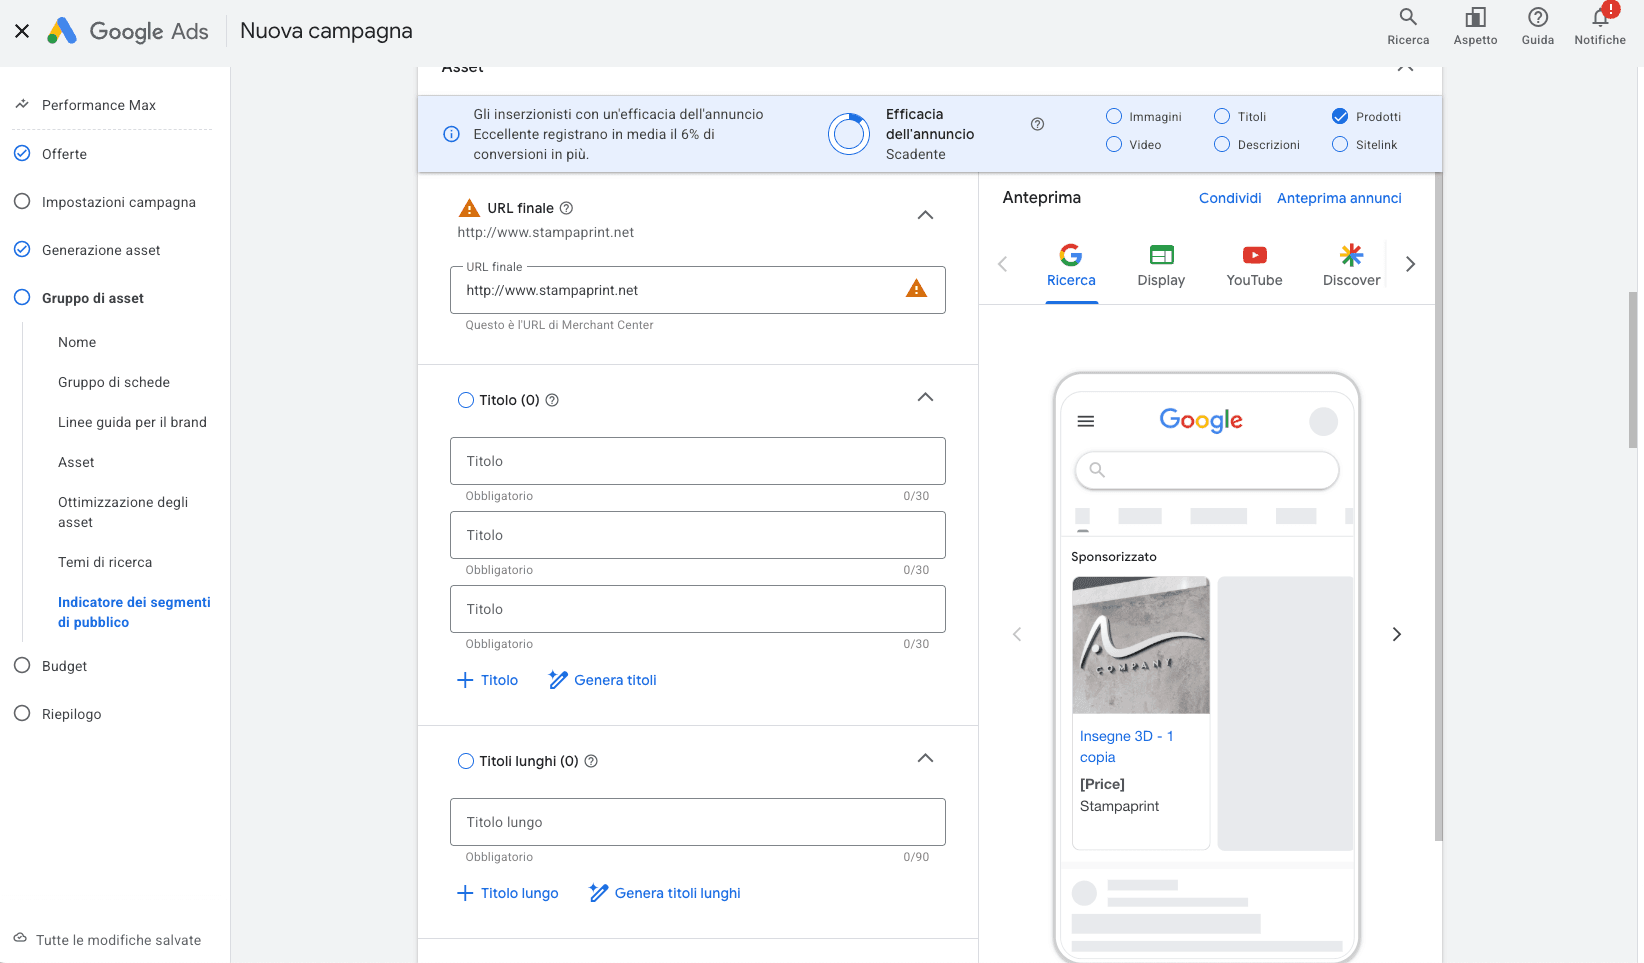Collapse the URL finale section
Image resolution: width=1644 pixels, height=963 pixels.
[x=925, y=215]
